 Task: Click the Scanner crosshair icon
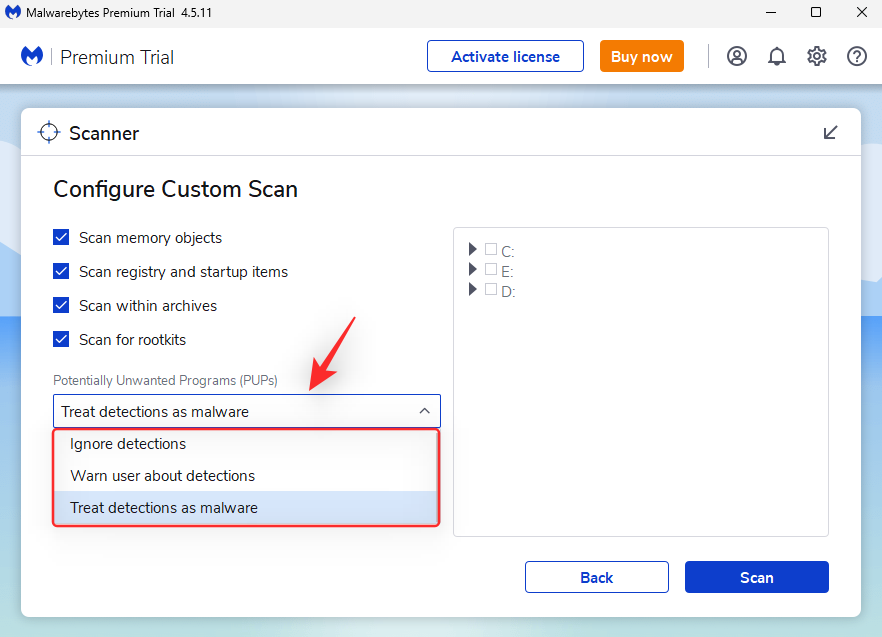tap(49, 133)
